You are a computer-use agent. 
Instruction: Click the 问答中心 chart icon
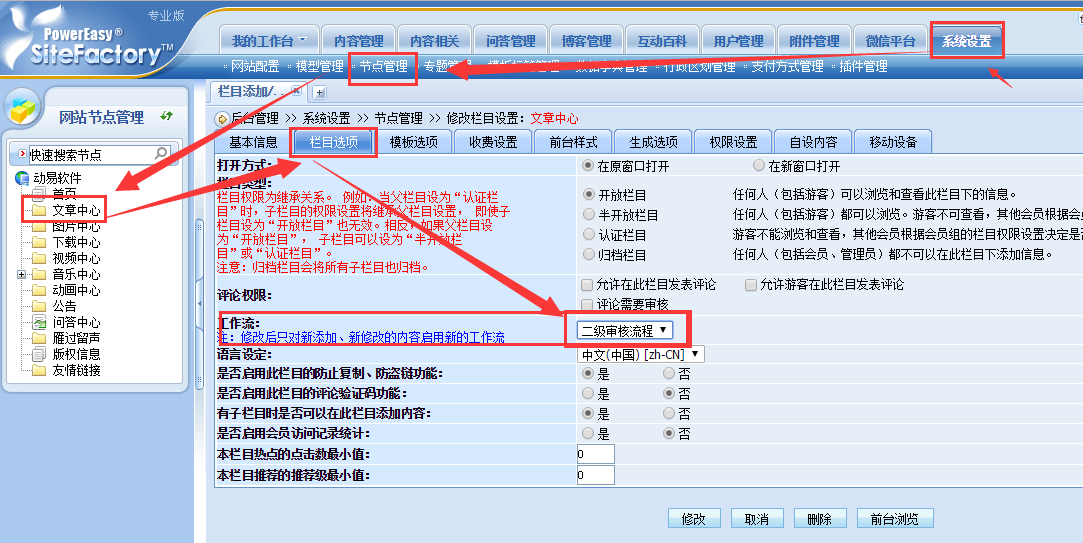39,322
